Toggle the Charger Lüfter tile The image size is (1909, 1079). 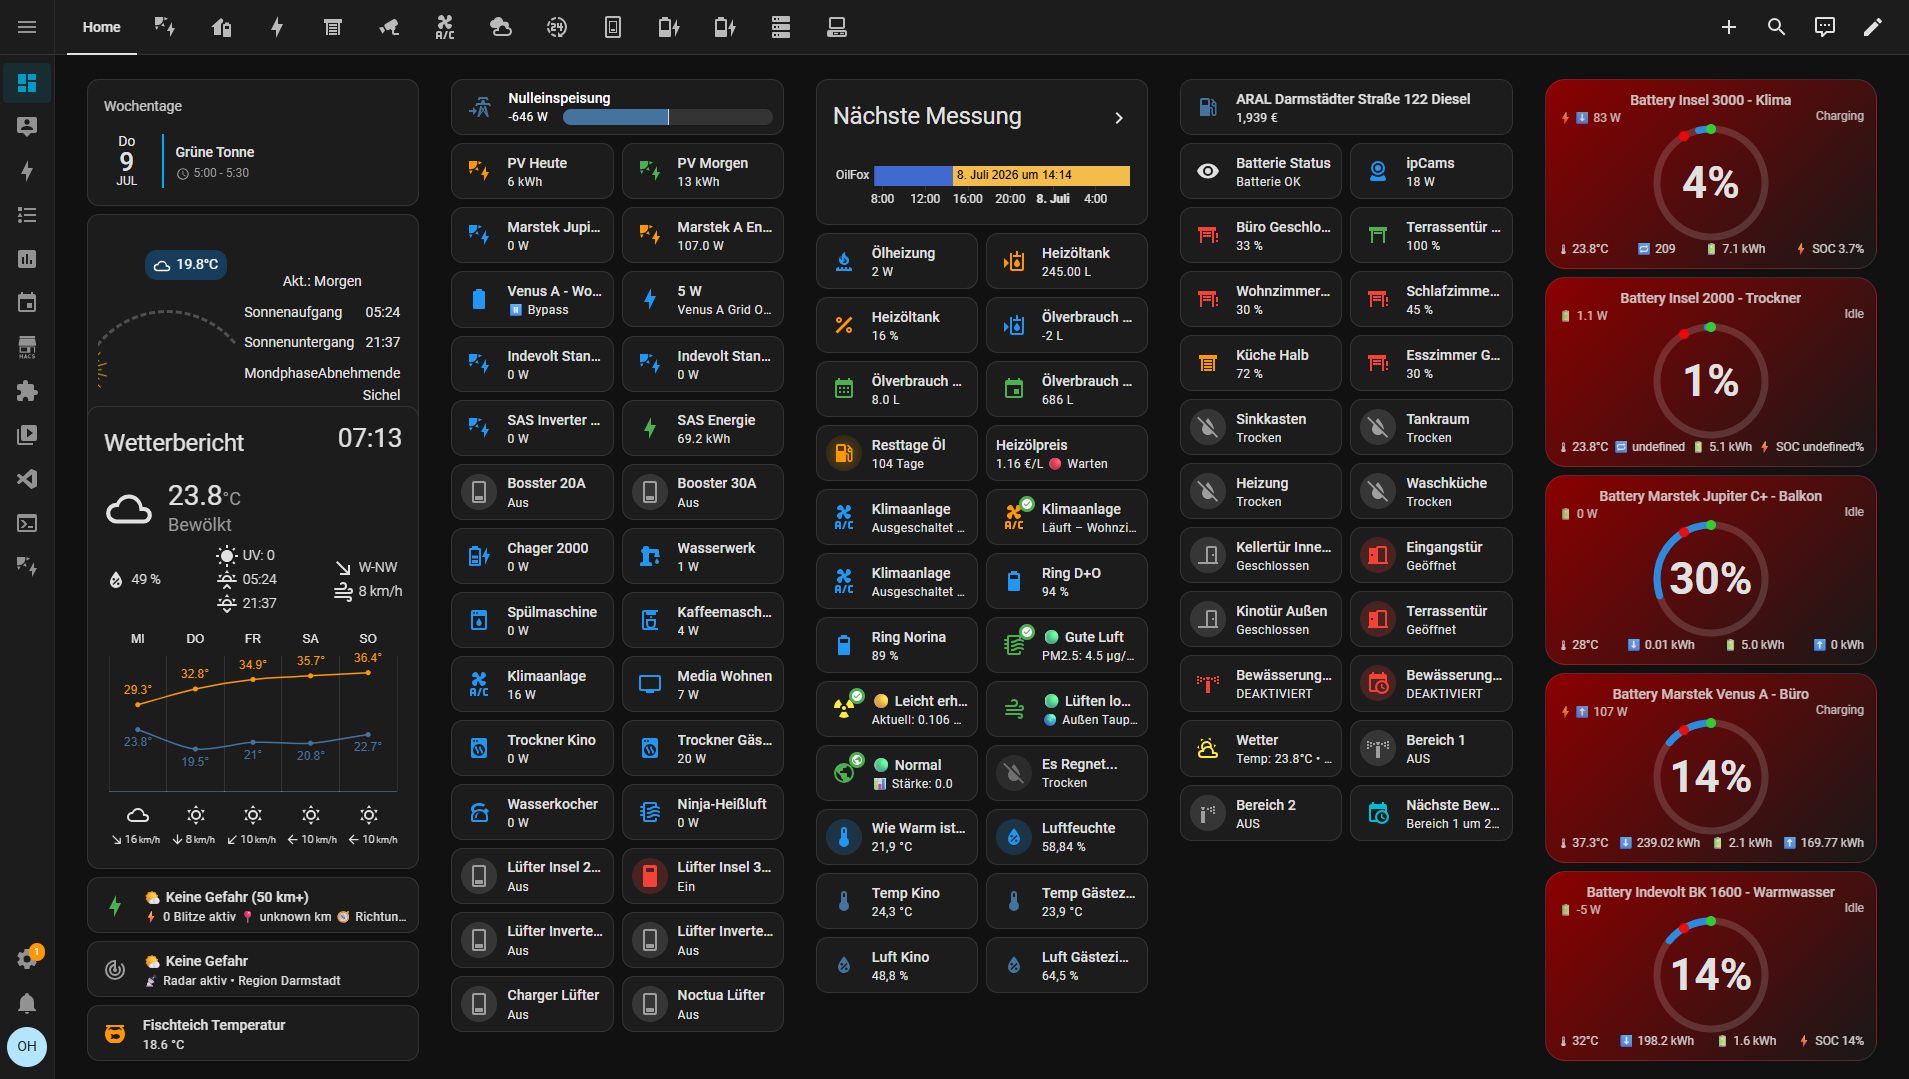click(x=532, y=1004)
